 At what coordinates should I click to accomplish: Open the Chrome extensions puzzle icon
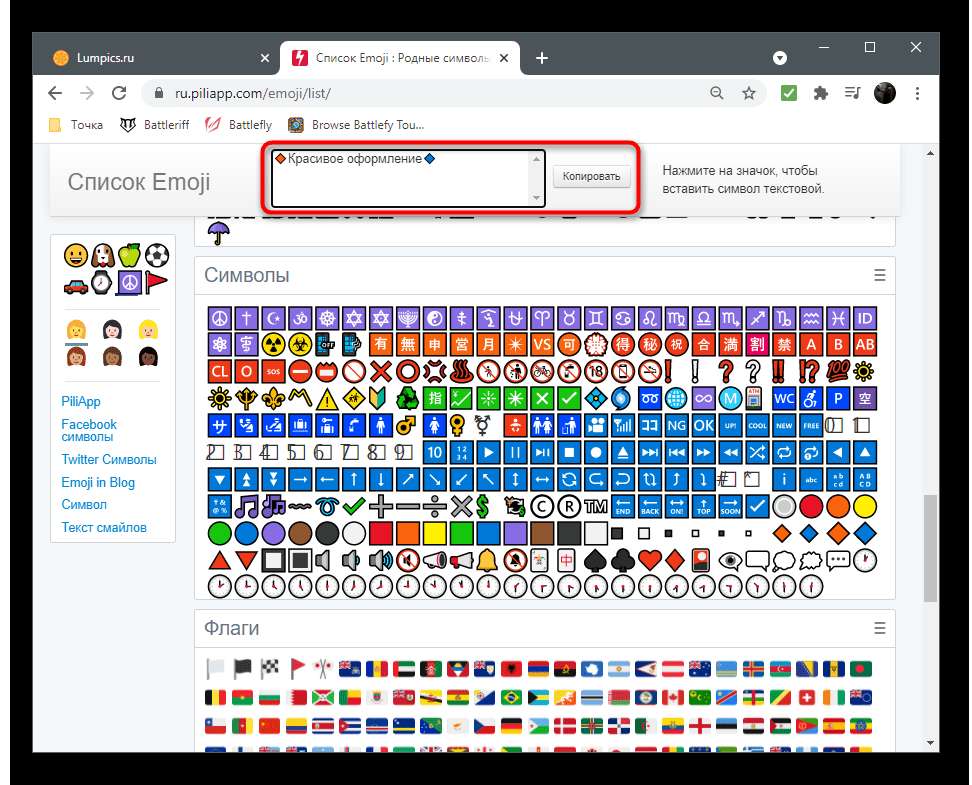coord(821,93)
